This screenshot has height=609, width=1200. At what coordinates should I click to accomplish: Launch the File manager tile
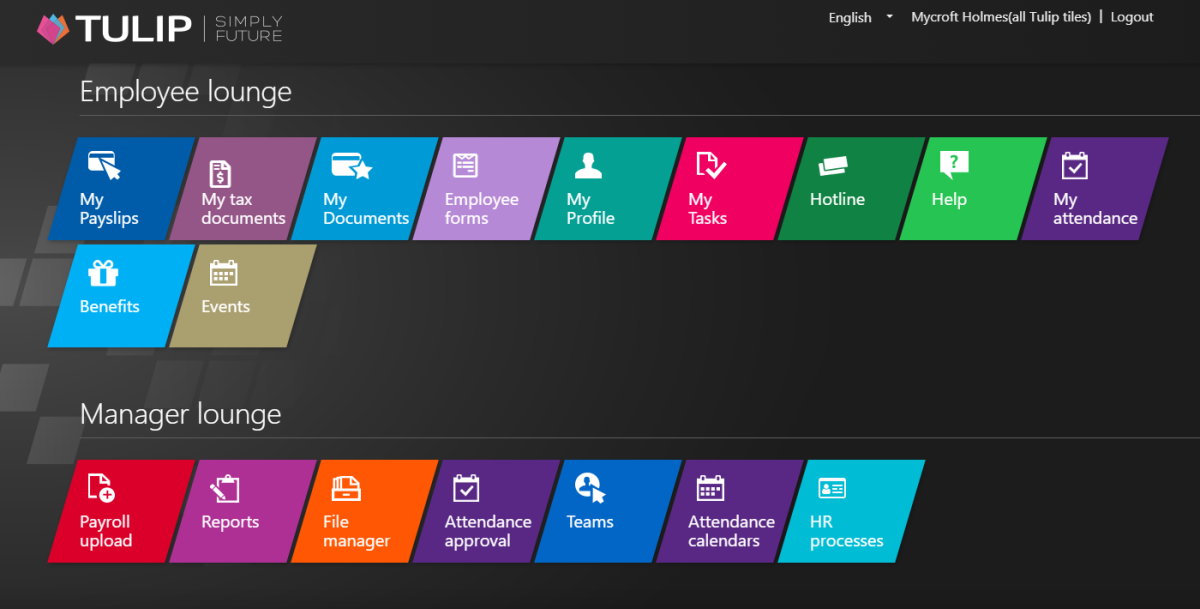point(364,511)
